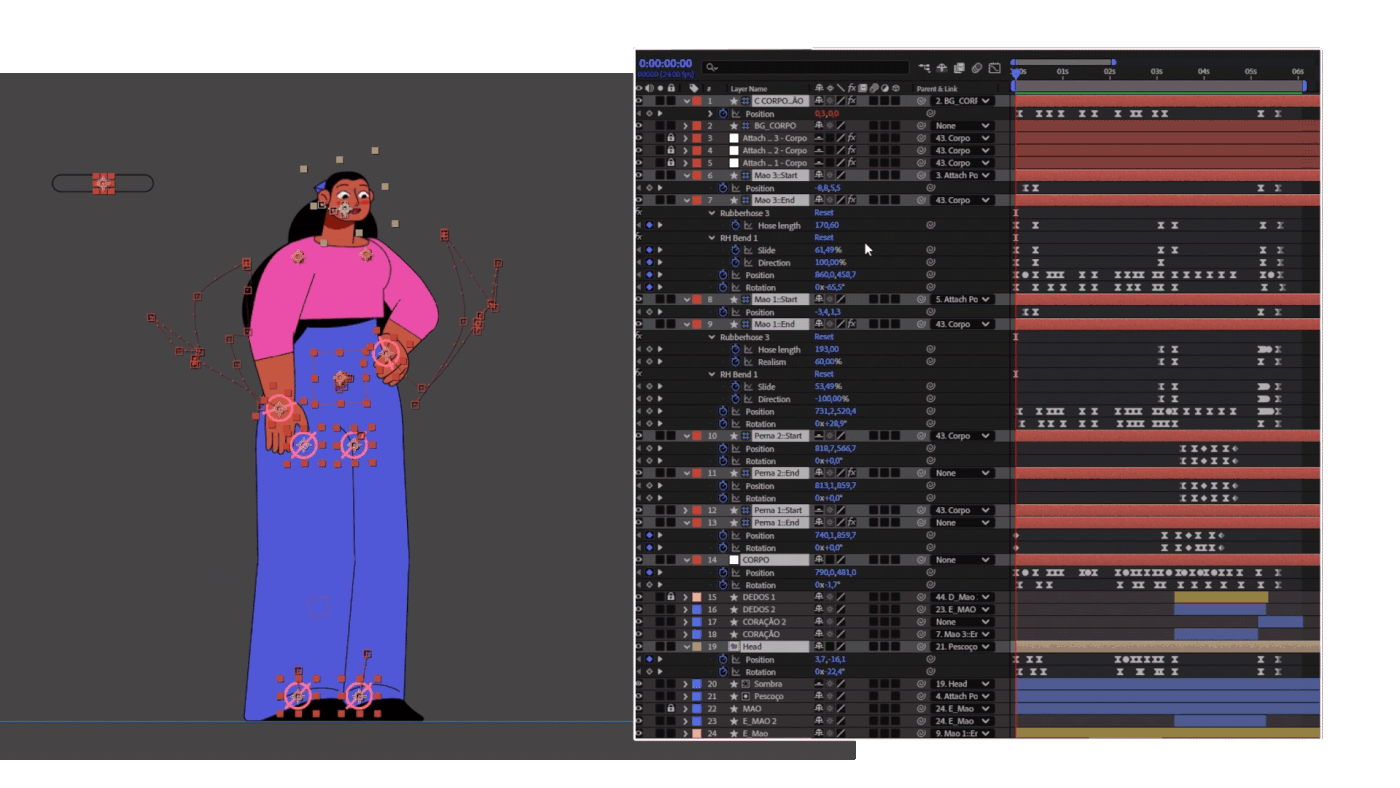Click peach label color of DEDOS 1 layer
Image resolution: width=1400 pixels, height=788 pixels.
697,597
